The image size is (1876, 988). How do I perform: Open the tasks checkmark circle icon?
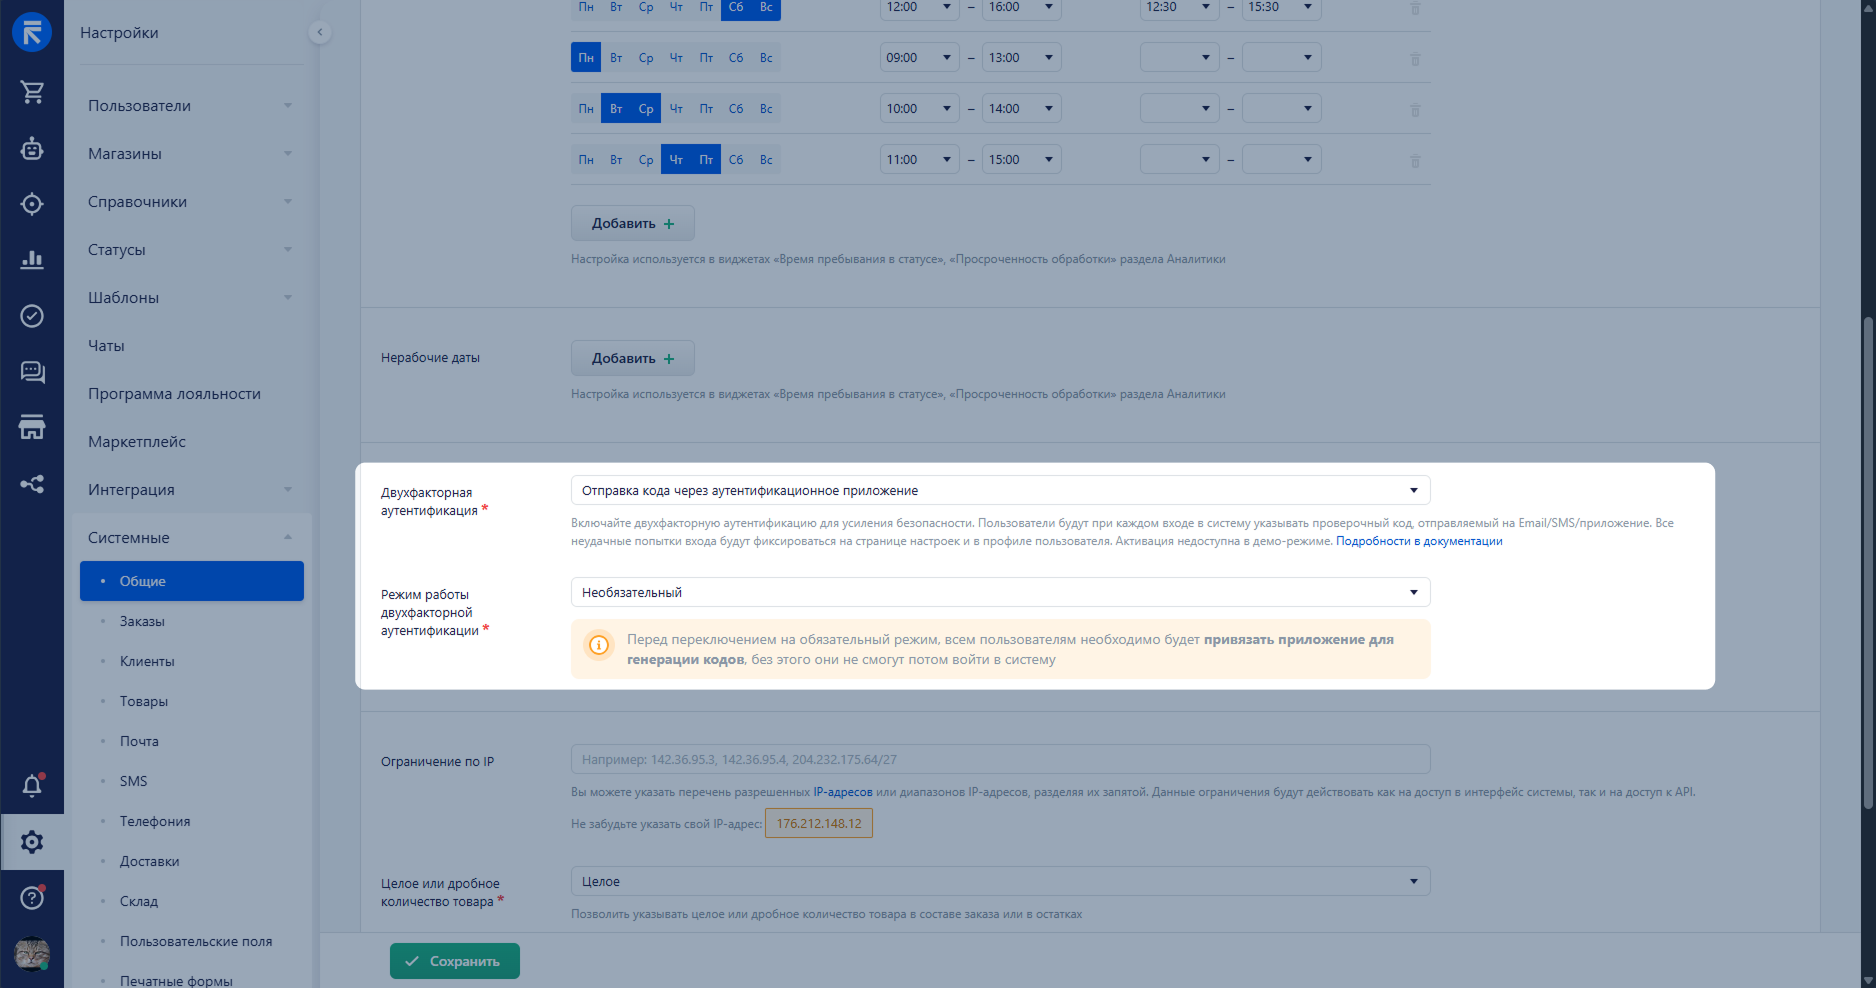32,316
